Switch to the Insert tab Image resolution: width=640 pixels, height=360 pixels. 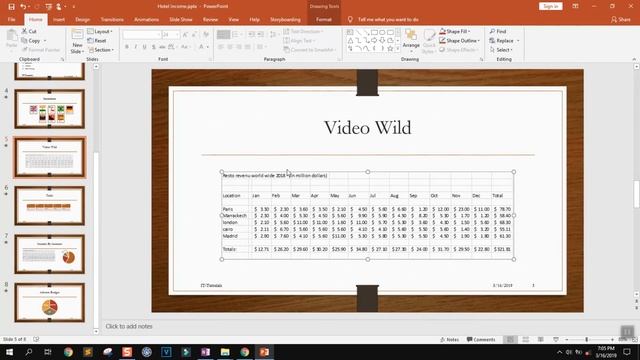[59, 20]
